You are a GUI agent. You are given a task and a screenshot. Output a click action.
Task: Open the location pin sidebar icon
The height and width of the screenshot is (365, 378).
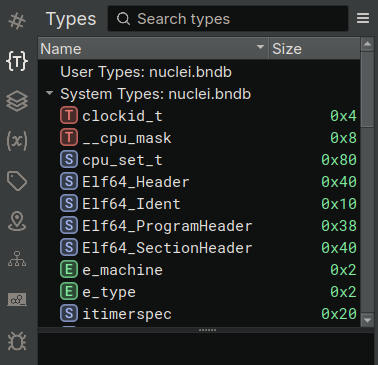17,221
